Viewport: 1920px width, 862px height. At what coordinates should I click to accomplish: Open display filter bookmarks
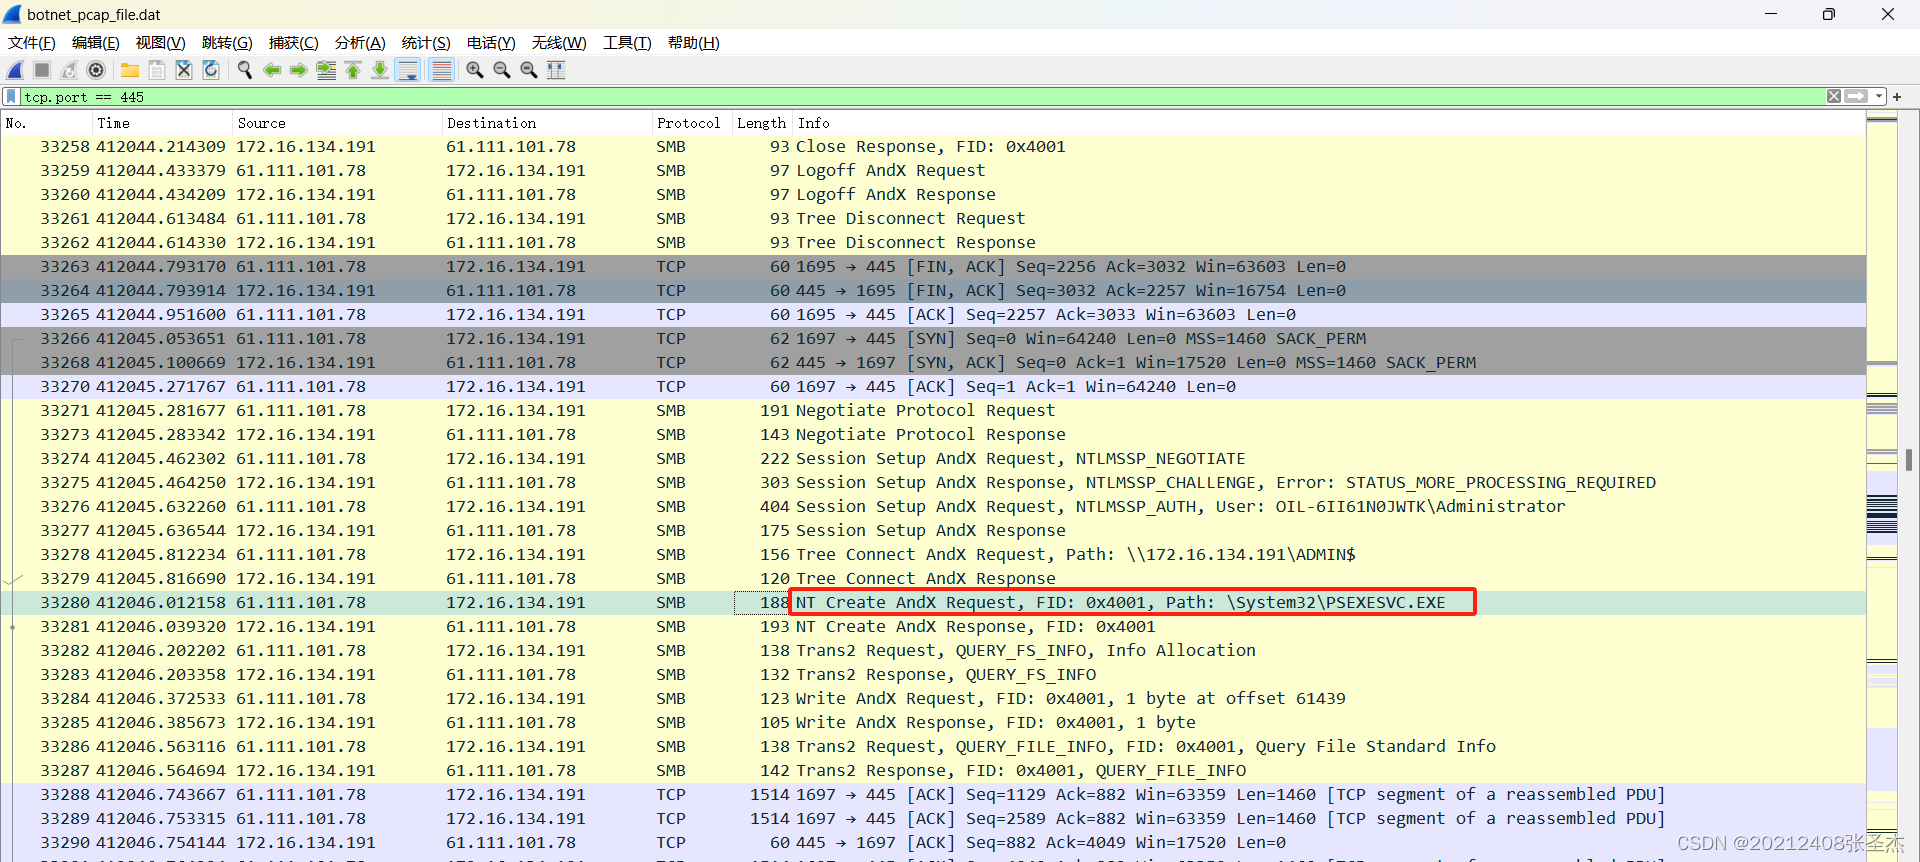coord(12,97)
